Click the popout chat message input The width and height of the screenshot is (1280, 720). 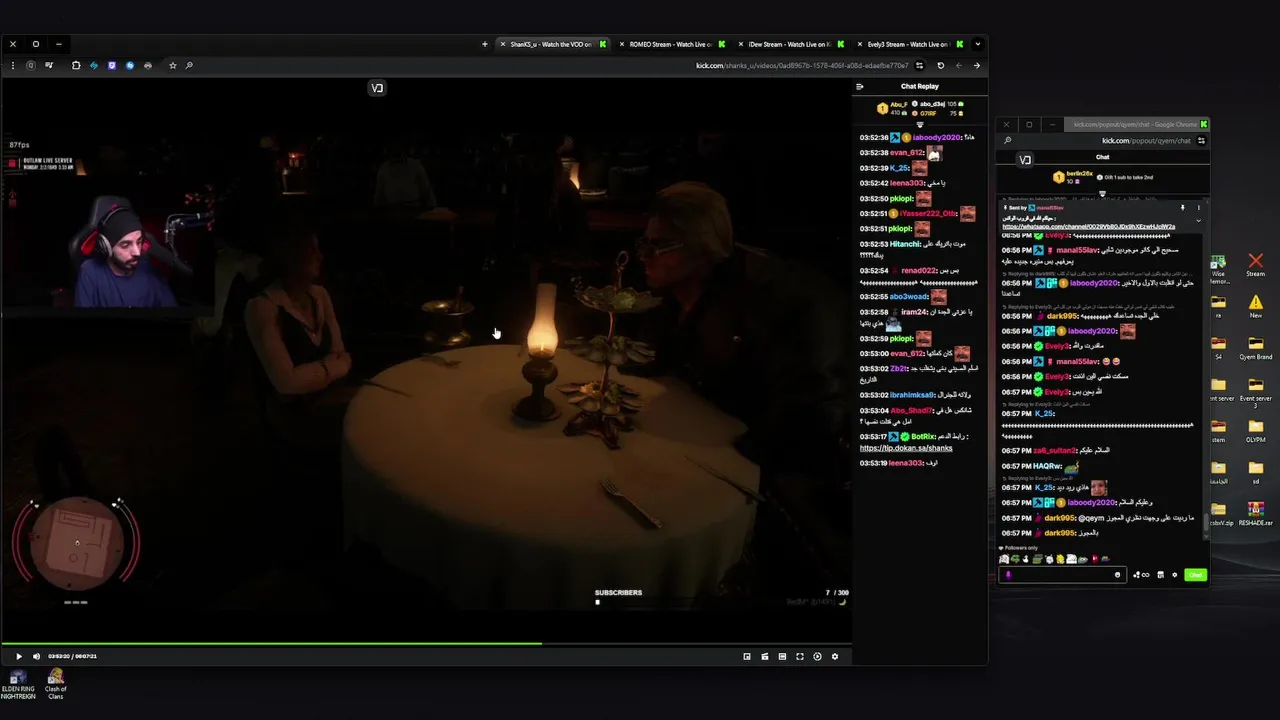pyautogui.click(x=1061, y=575)
